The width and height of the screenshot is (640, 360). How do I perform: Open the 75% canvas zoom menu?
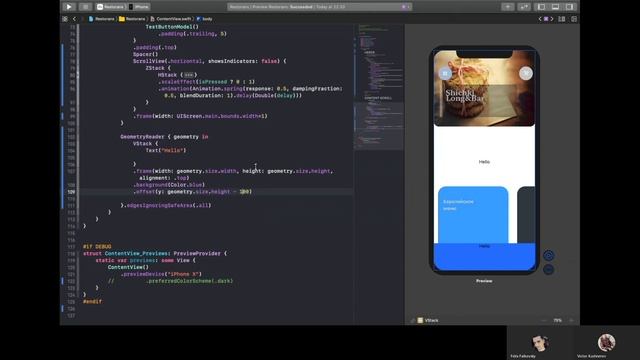coord(557,320)
